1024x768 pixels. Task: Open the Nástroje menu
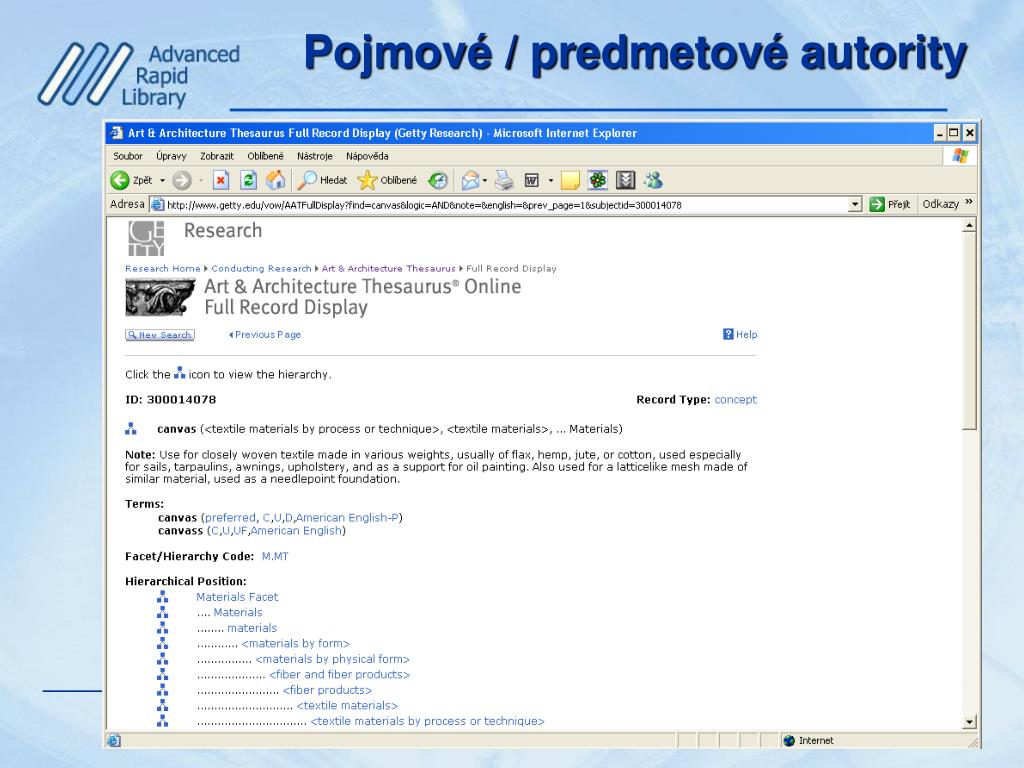coord(315,156)
